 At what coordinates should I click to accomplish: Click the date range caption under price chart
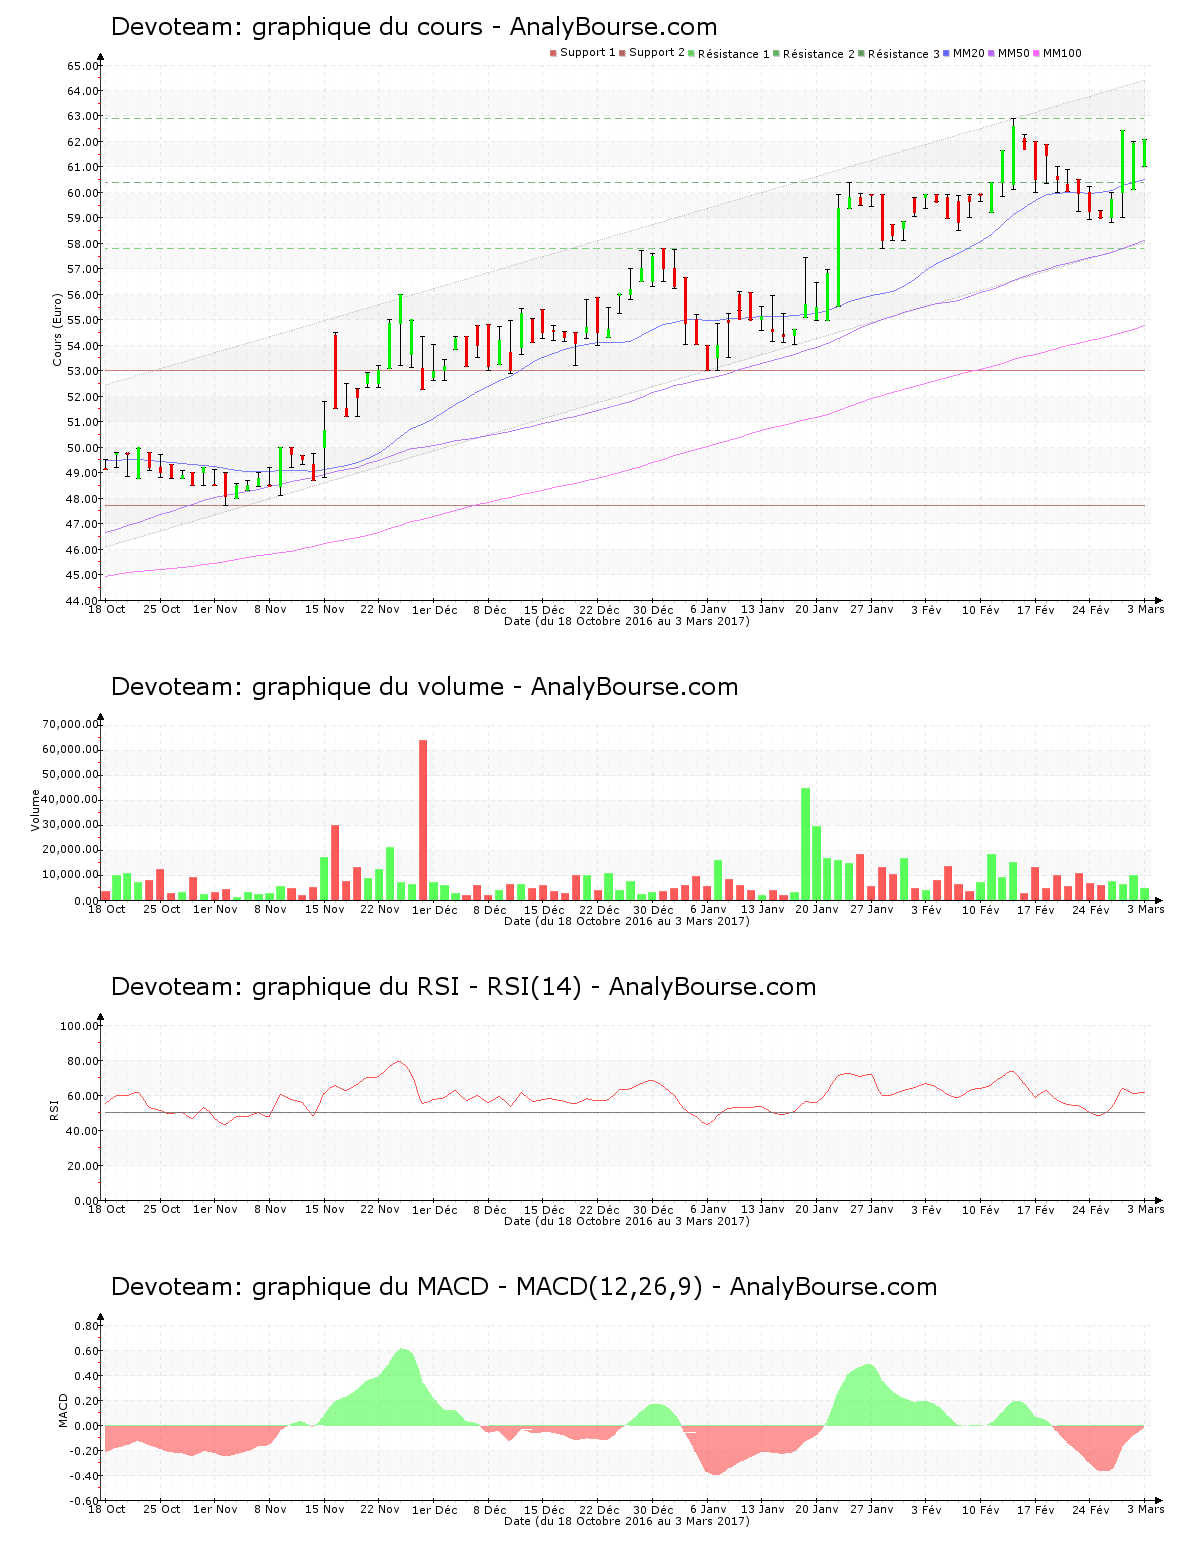(627, 621)
